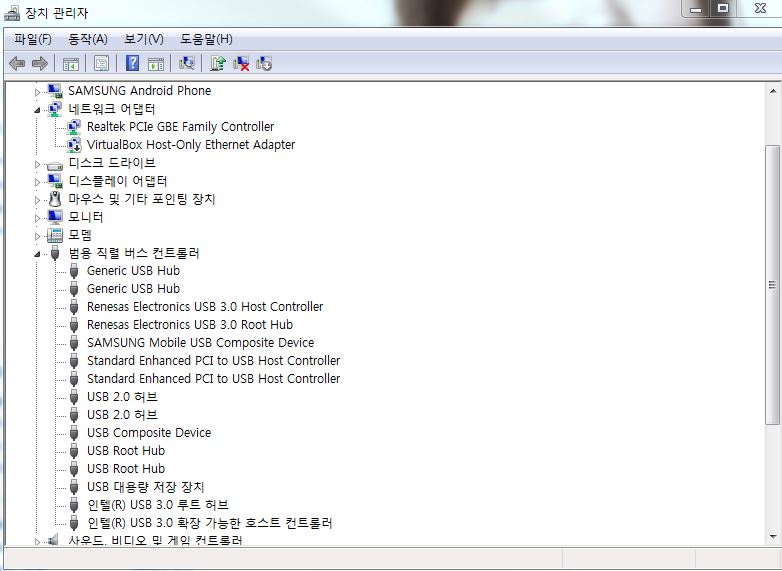Viewport: 782px width, 571px height.
Task: Select the 네트워크 어댑터 label
Action: tap(112, 109)
